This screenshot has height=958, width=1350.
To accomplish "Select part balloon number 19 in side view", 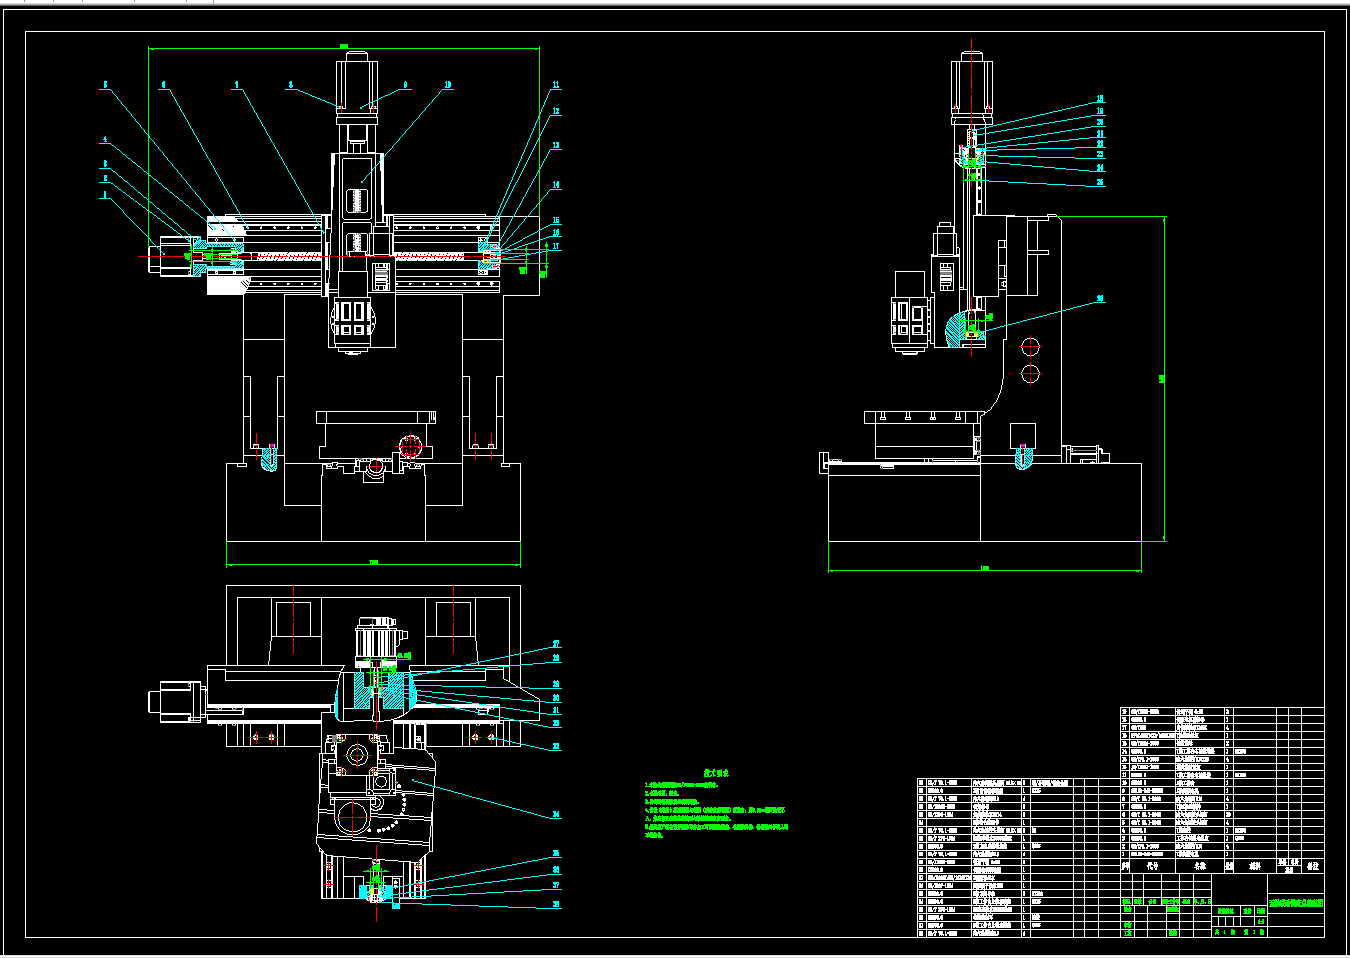I will tap(1100, 112).
